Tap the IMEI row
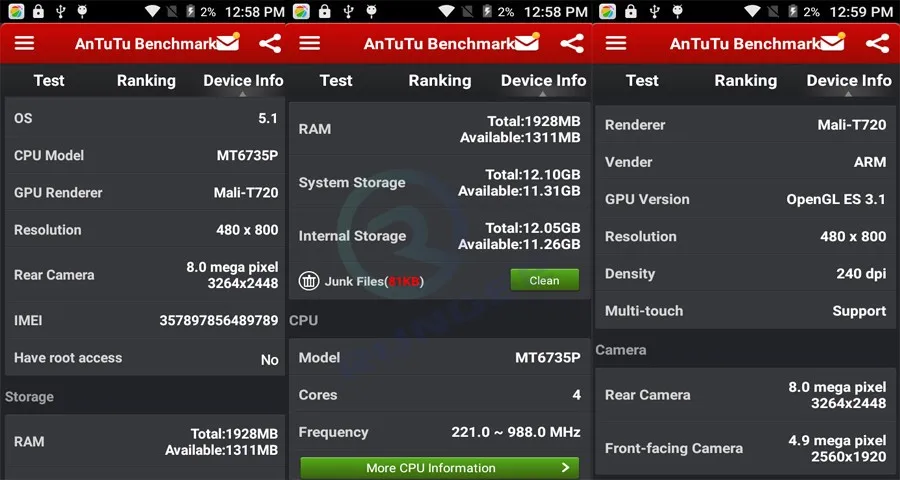900x480 pixels. 145,320
